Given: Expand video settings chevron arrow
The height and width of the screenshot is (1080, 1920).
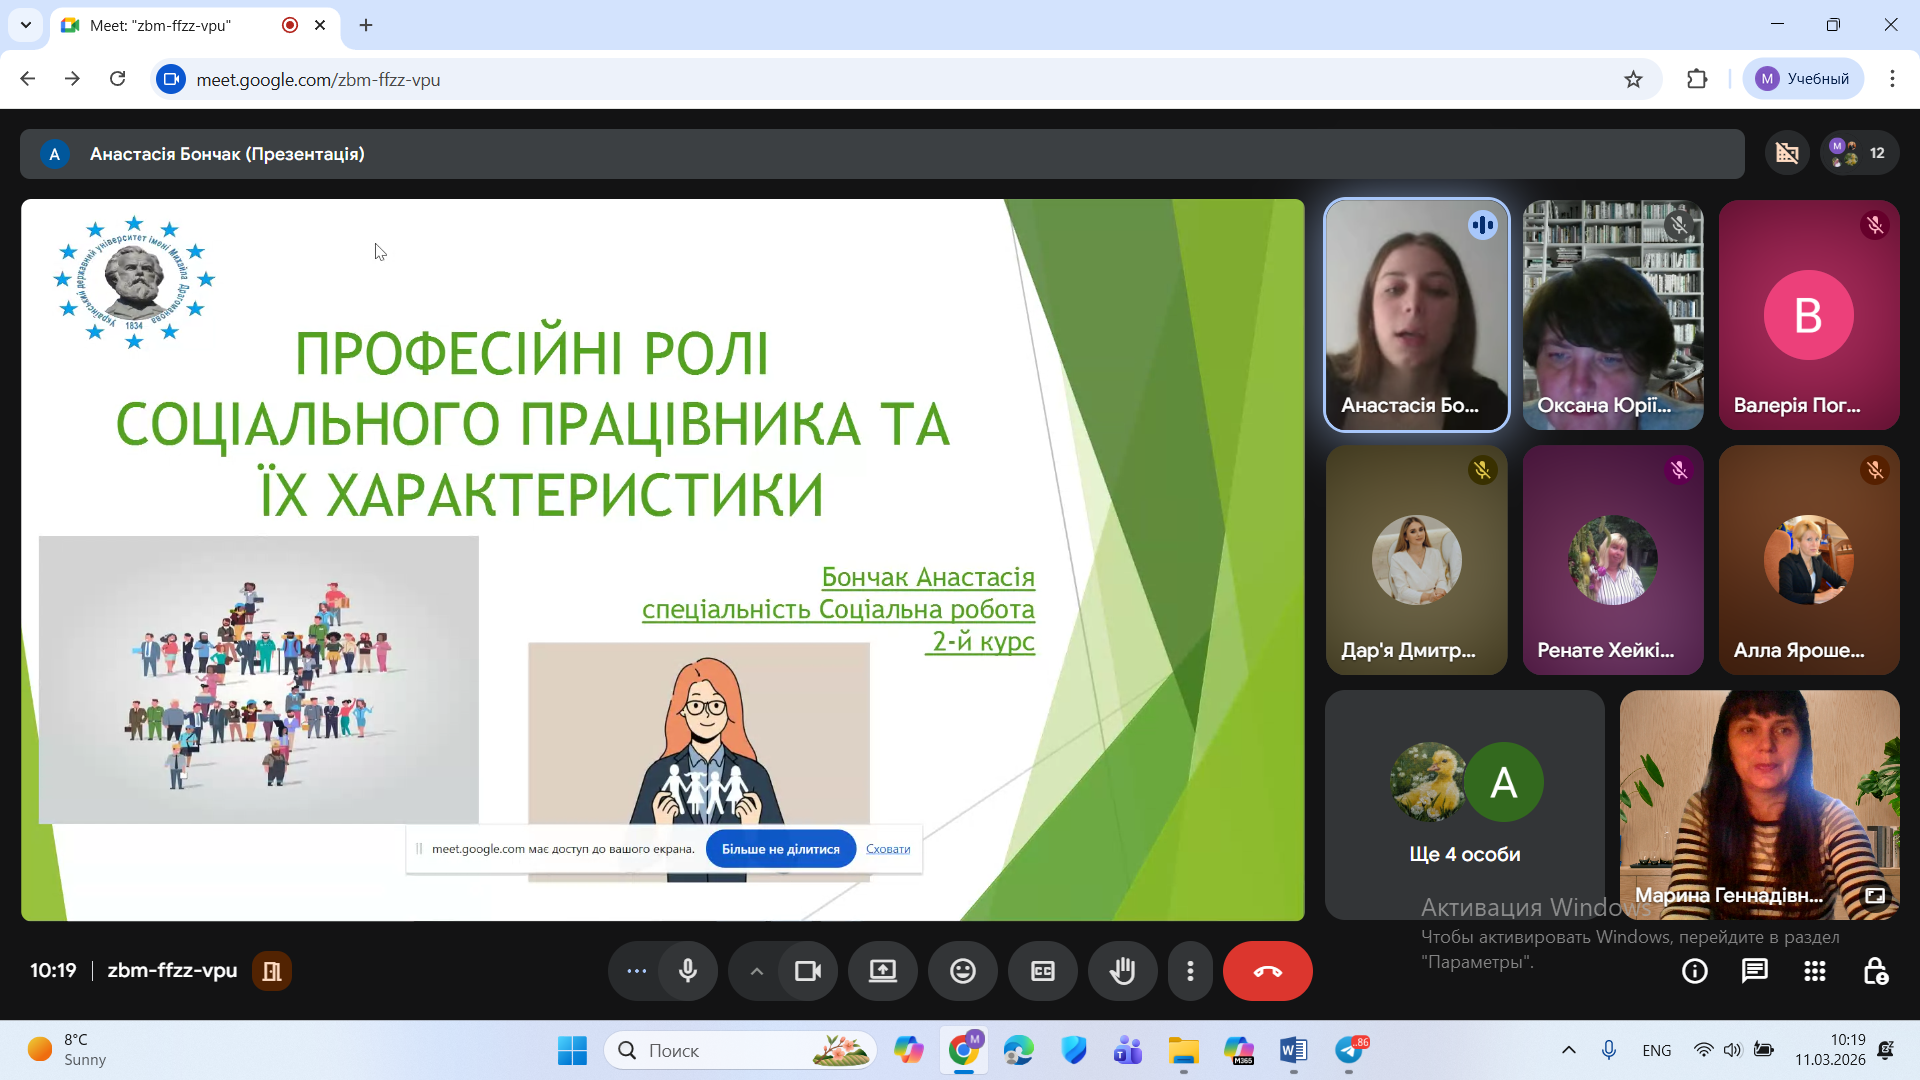Looking at the screenshot, I should [757, 971].
